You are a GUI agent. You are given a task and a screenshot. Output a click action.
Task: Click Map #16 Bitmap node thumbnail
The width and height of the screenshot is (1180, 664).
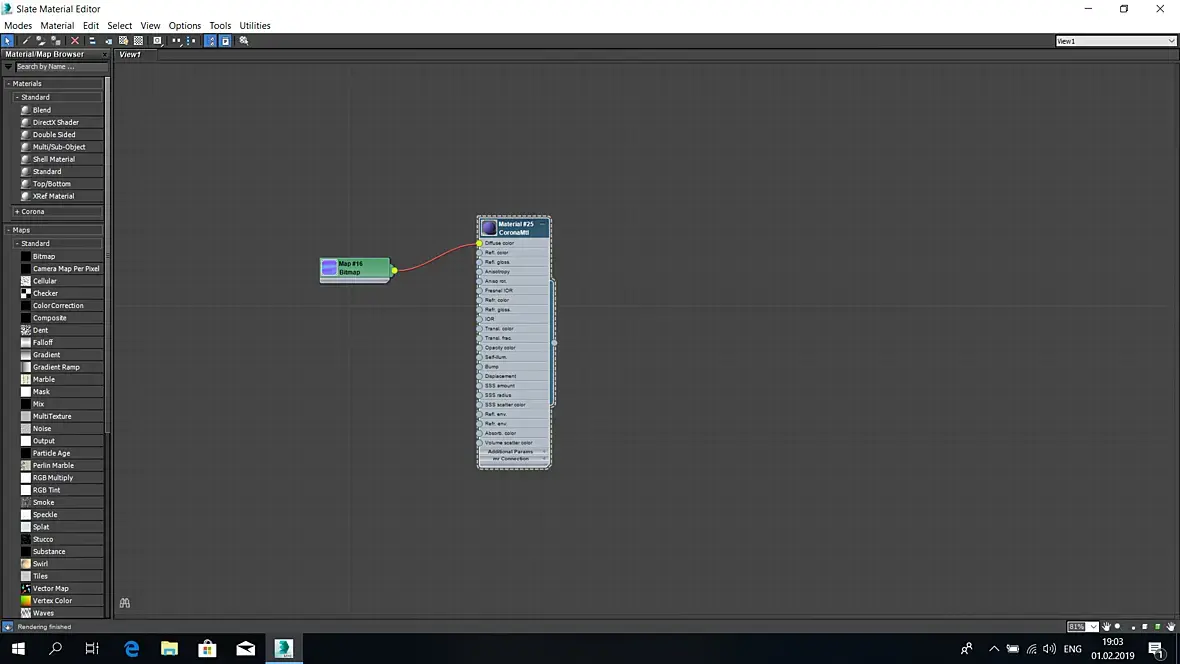(x=329, y=268)
